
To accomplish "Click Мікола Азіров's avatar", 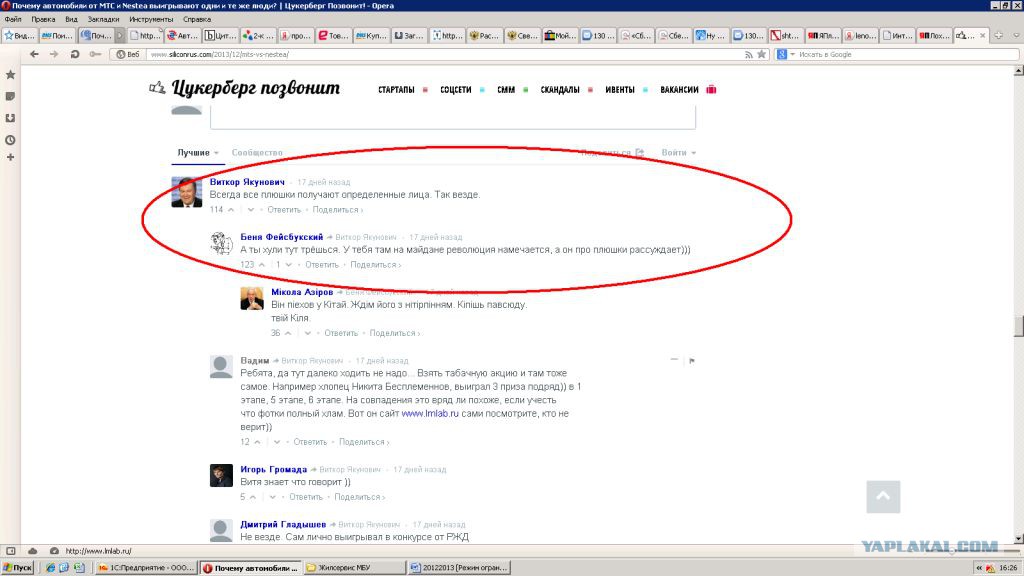I will [x=252, y=298].
